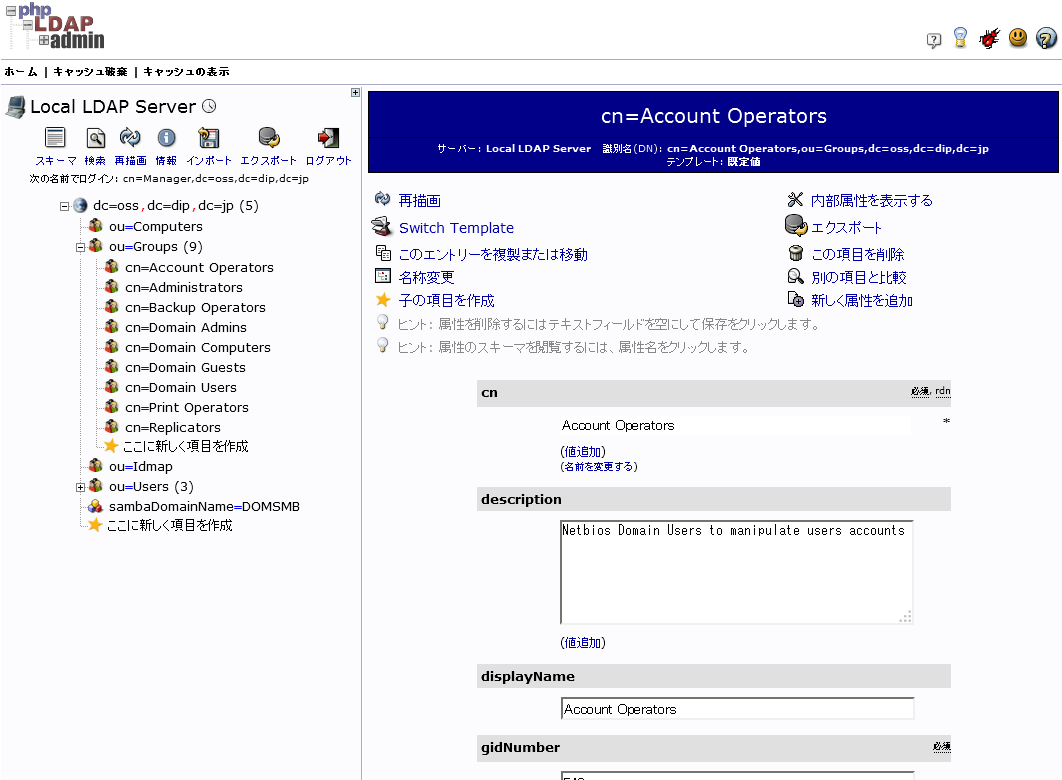This screenshot has height=780, width=1062.
Task: Click the small plus toggle atop the tree panel
Action: [x=356, y=92]
